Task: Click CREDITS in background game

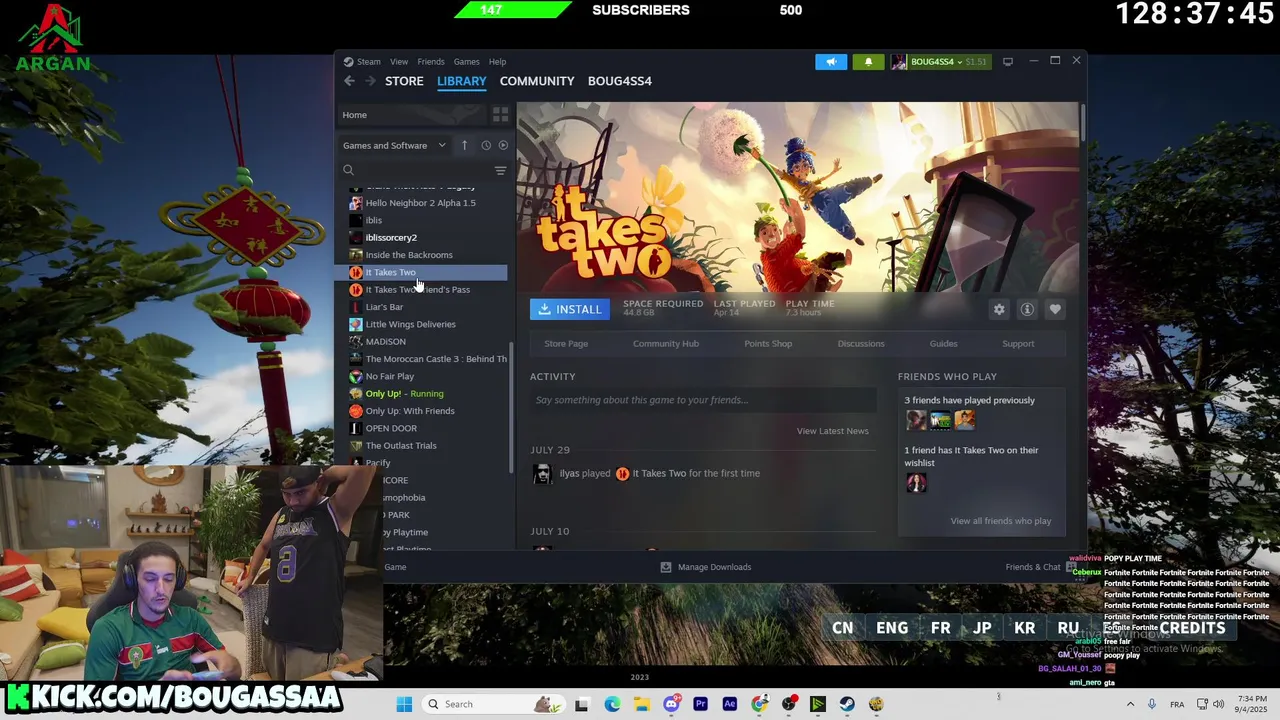Action: coord(1192,628)
